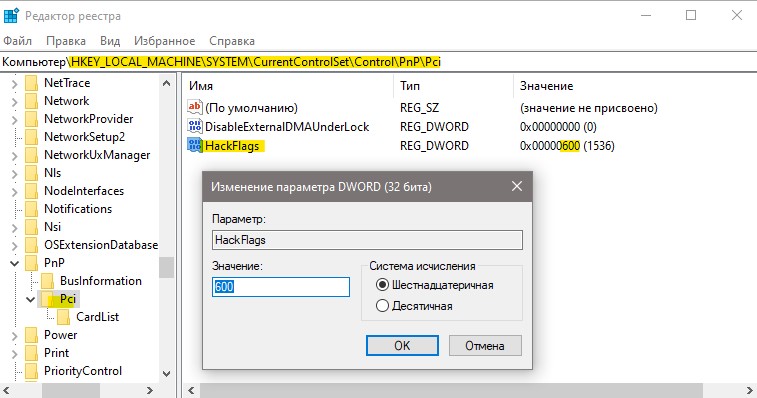Click the PriorityControl folder icon

pos(31,371)
